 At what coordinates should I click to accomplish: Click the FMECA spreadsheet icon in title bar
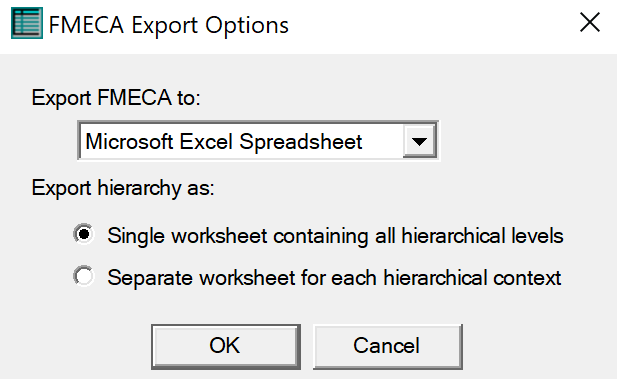27,23
